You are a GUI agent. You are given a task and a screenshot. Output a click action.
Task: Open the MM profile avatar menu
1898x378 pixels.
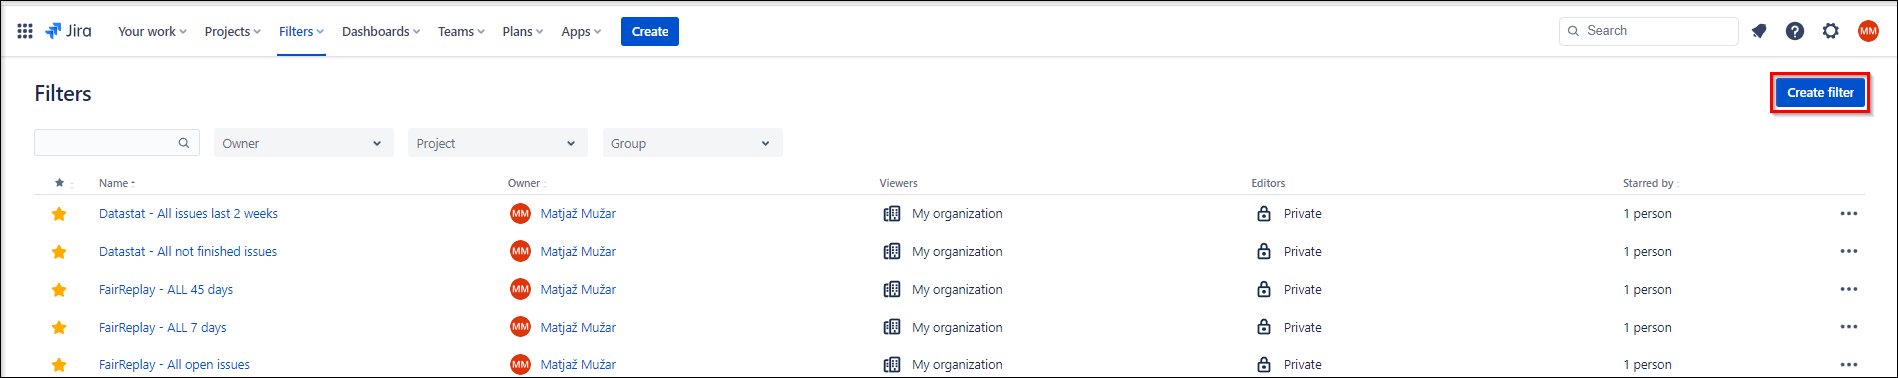pyautogui.click(x=1868, y=31)
